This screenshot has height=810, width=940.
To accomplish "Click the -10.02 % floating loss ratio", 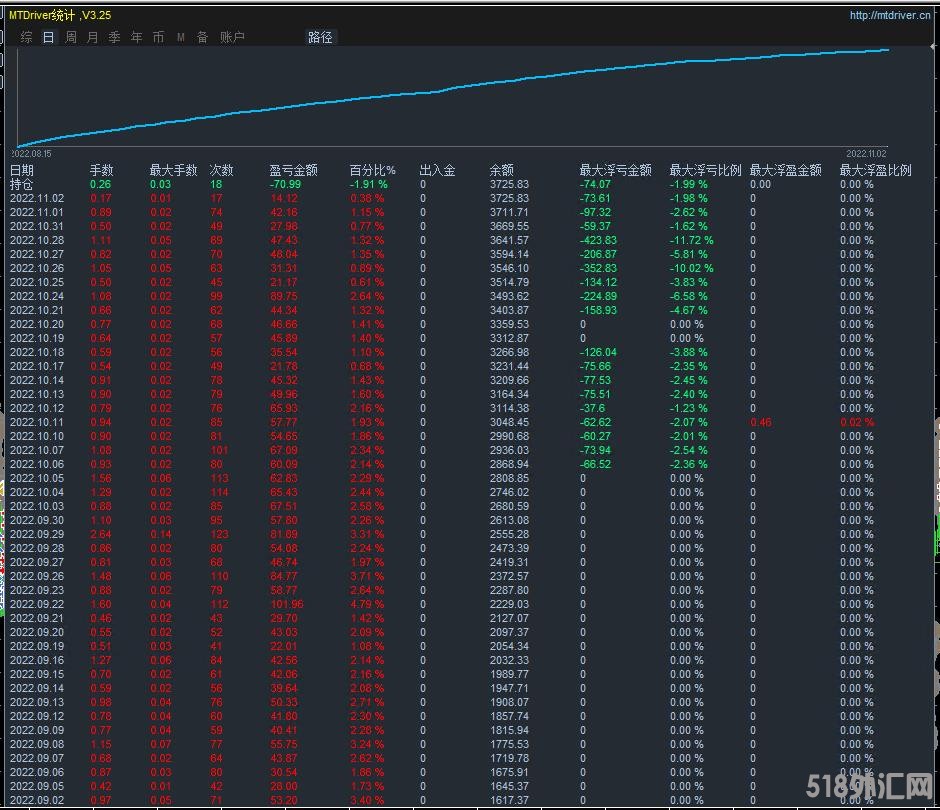I will coord(692,269).
